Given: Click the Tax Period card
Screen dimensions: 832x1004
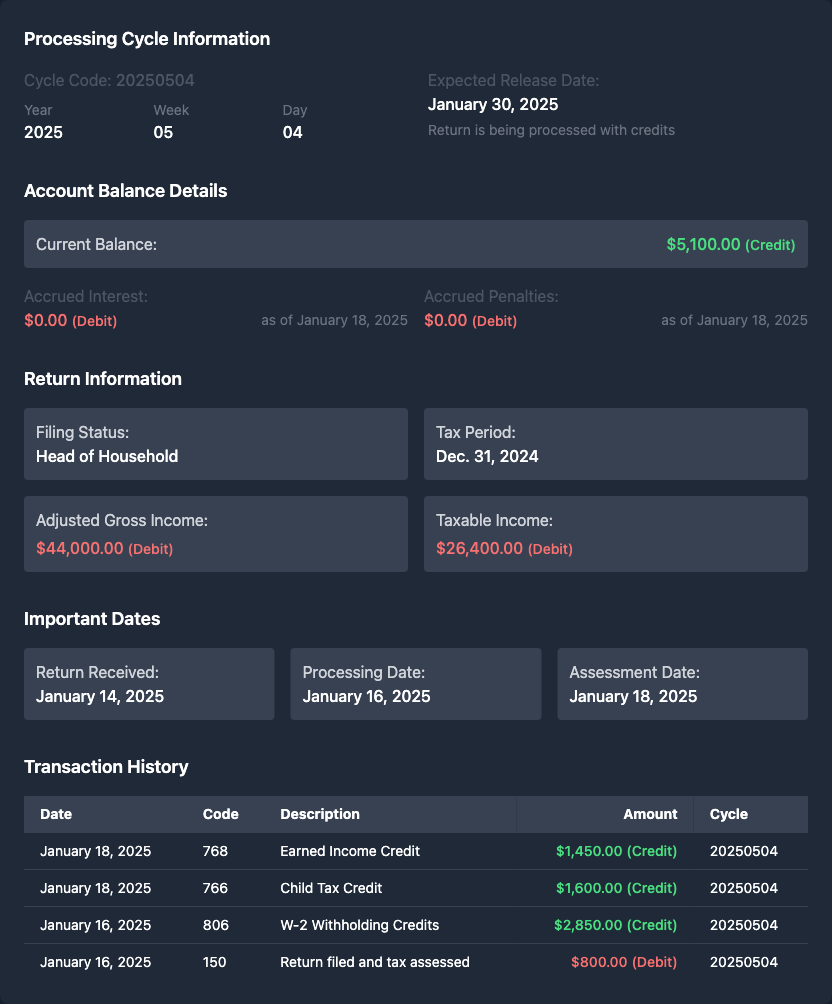Looking at the screenshot, I should (x=616, y=444).
